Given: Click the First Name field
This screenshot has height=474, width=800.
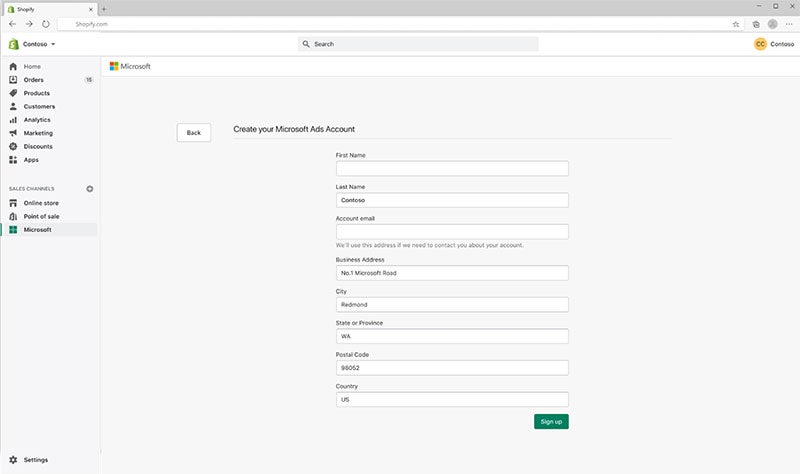Looking at the screenshot, I should coord(452,168).
